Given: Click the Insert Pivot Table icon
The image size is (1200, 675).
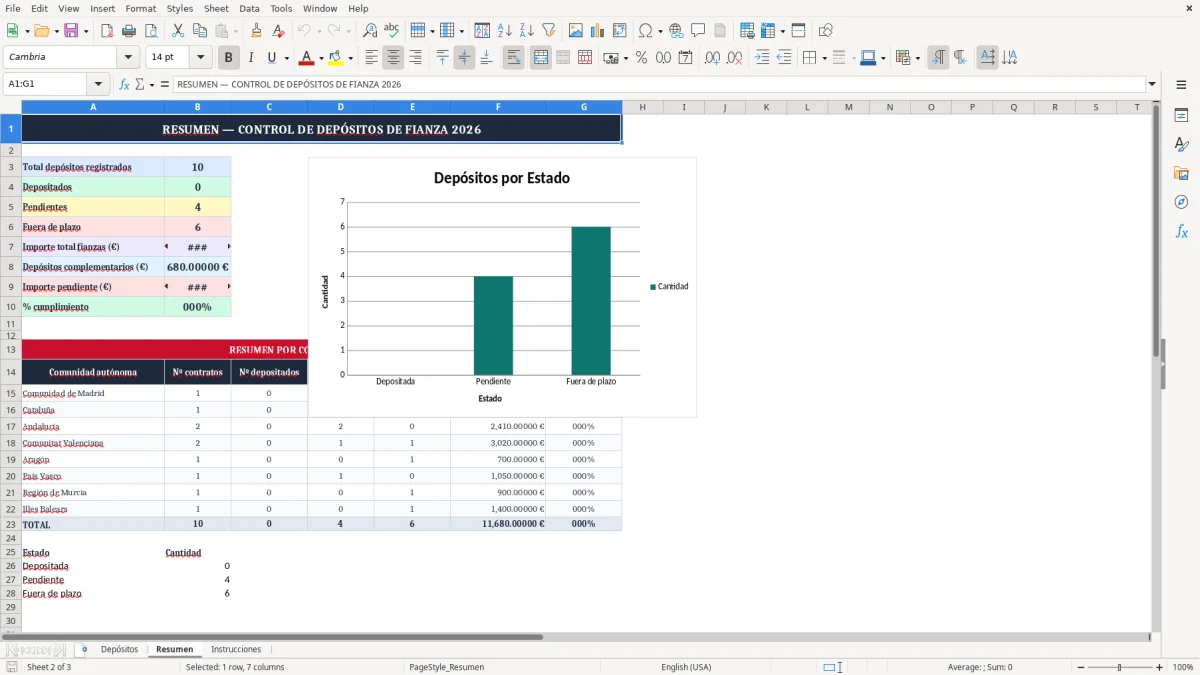Looking at the screenshot, I should click(620, 31).
